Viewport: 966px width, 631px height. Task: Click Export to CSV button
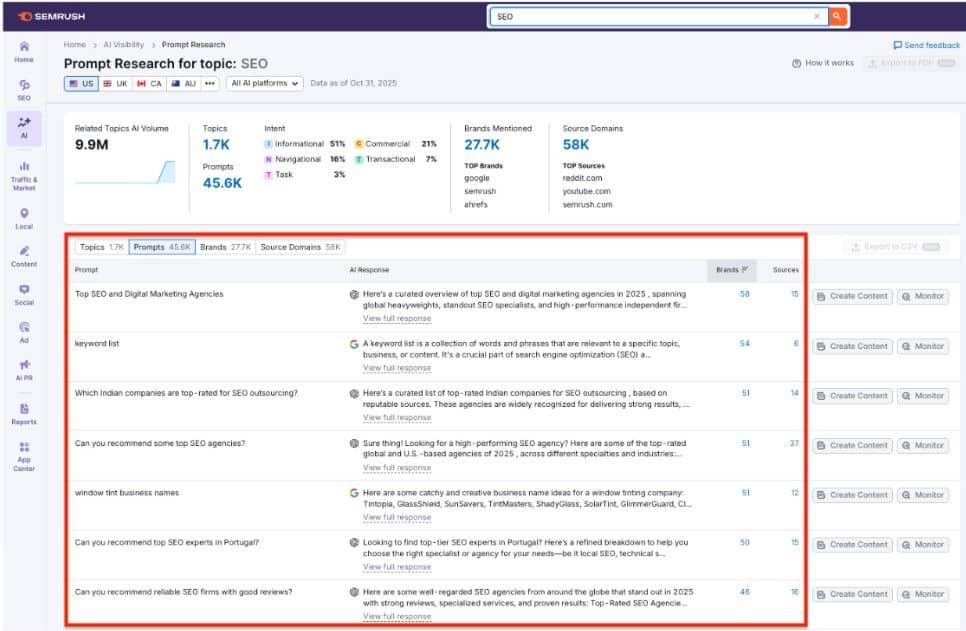895,247
